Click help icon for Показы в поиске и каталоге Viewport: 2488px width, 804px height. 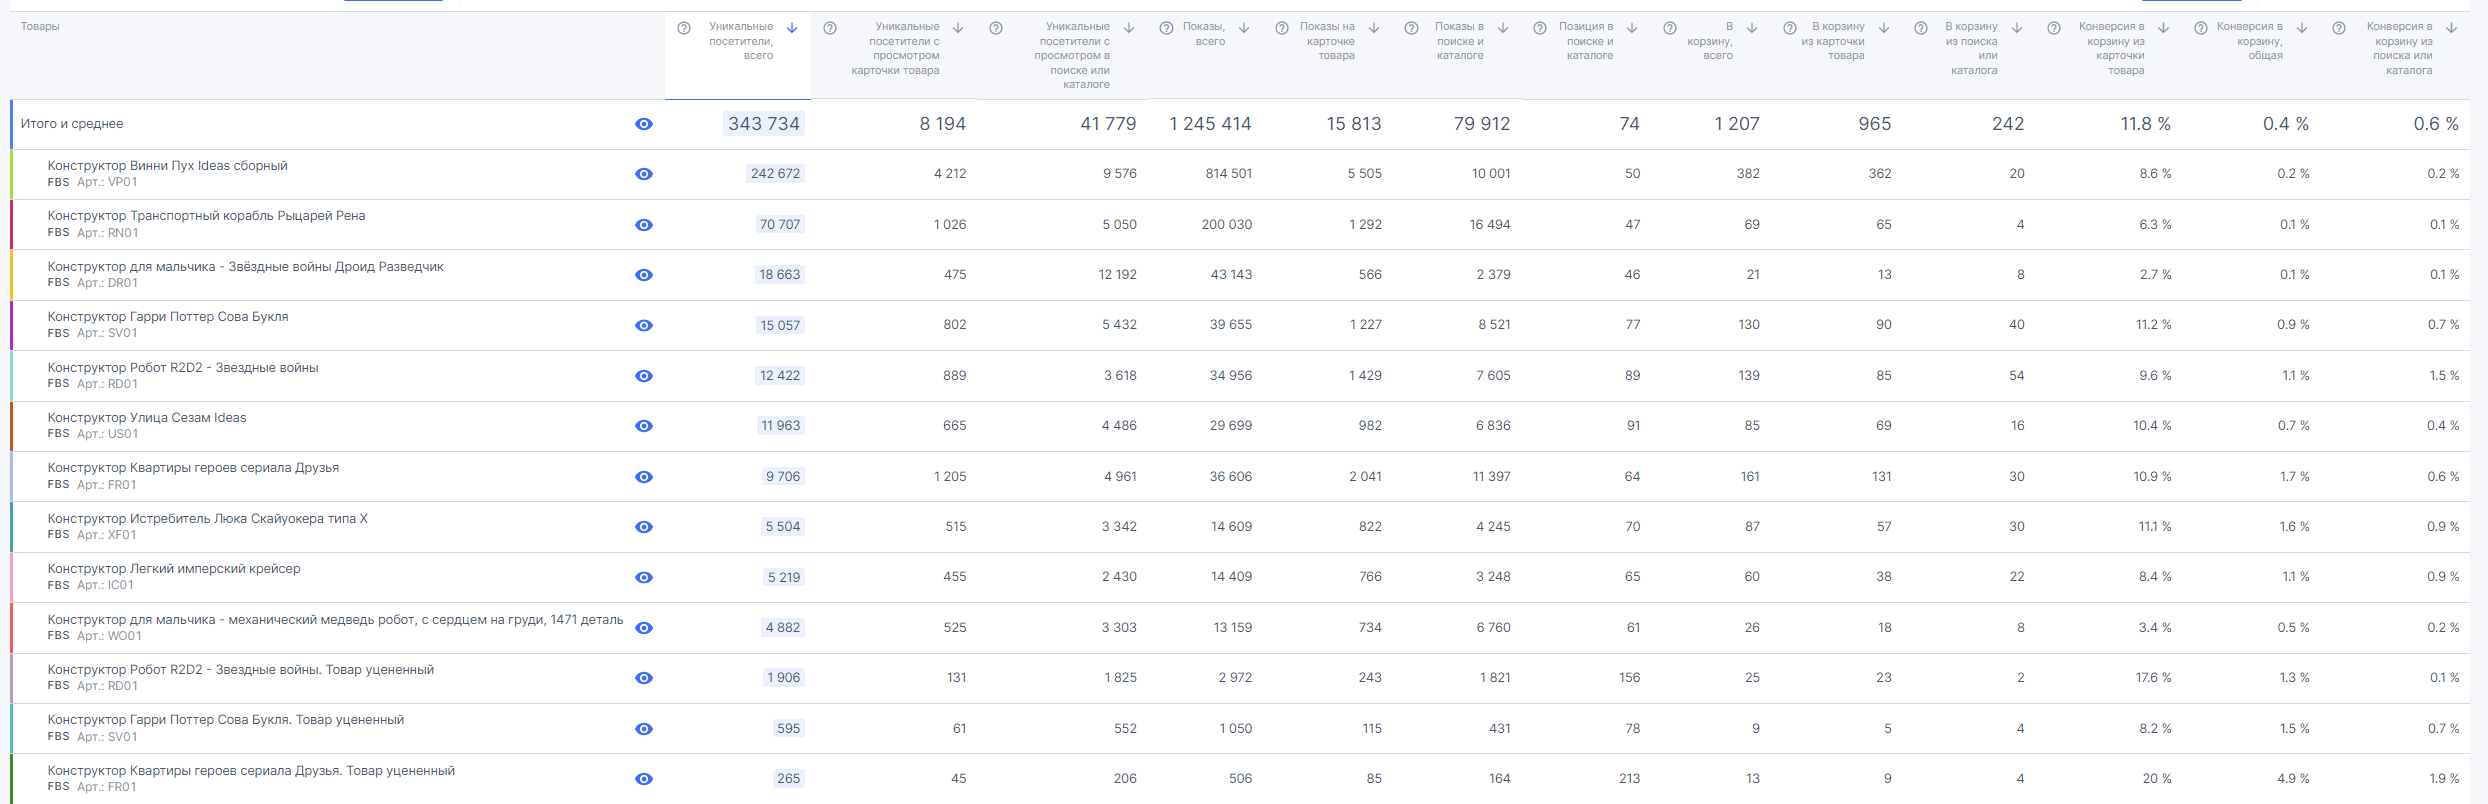point(1411,28)
